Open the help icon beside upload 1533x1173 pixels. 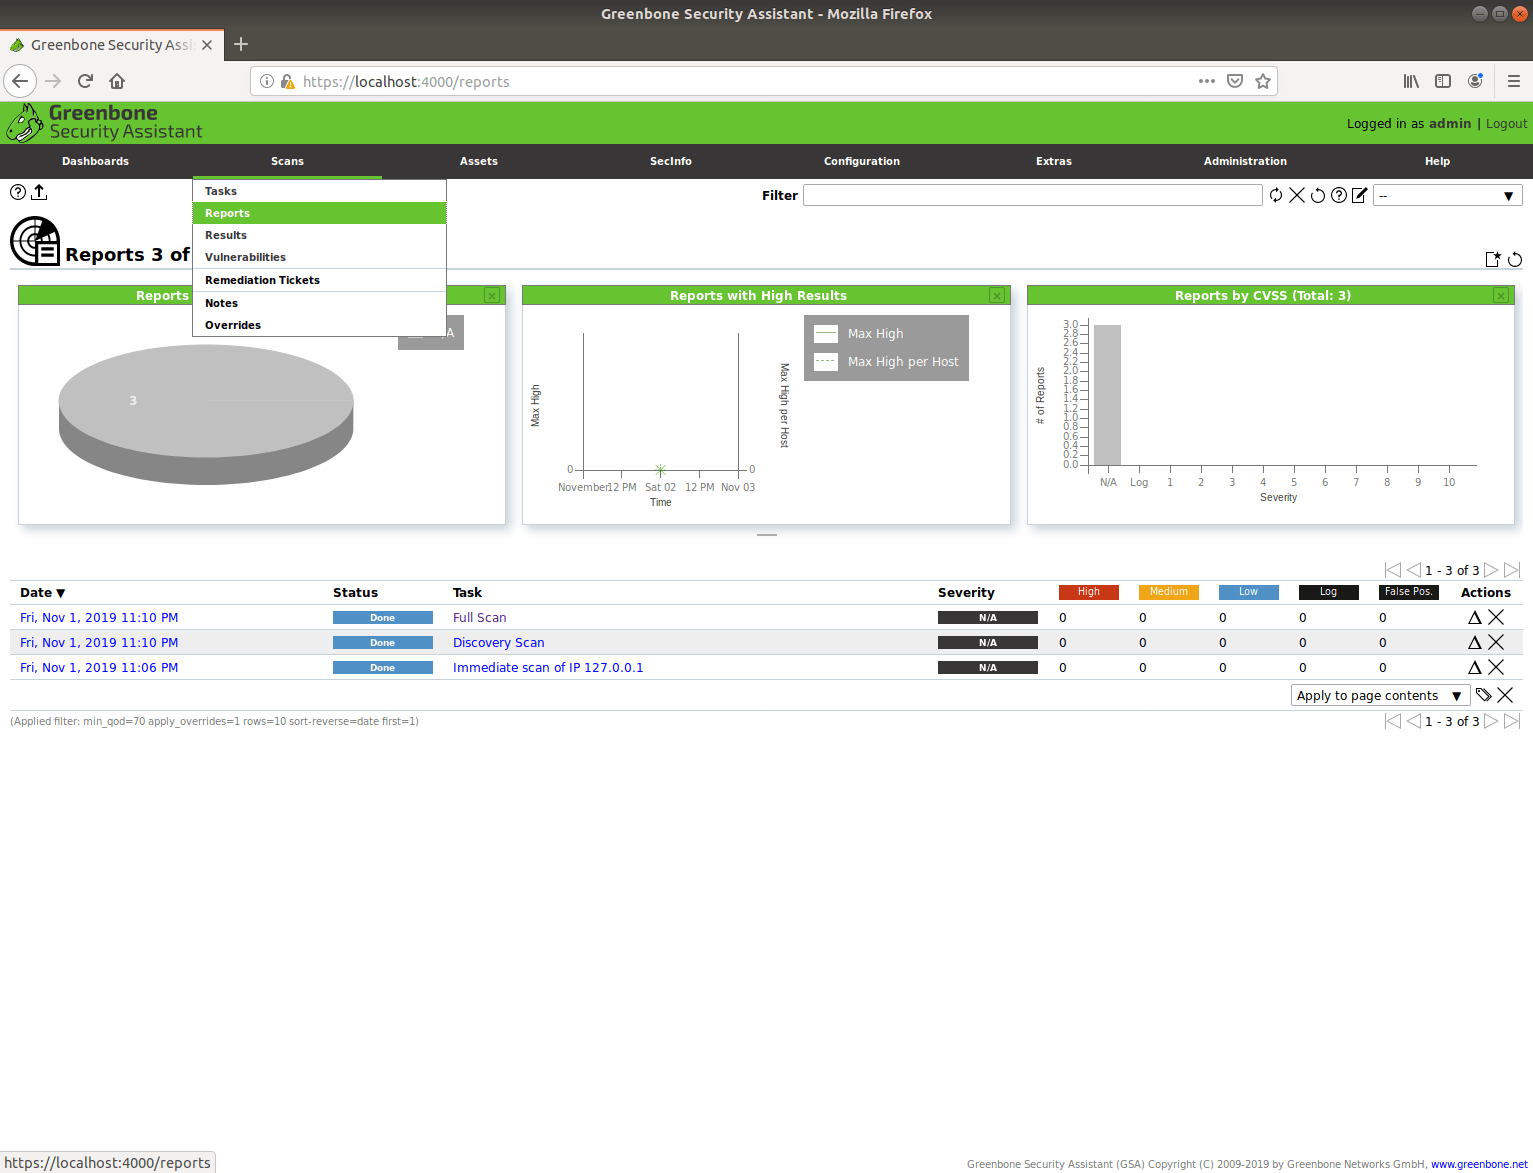point(18,192)
